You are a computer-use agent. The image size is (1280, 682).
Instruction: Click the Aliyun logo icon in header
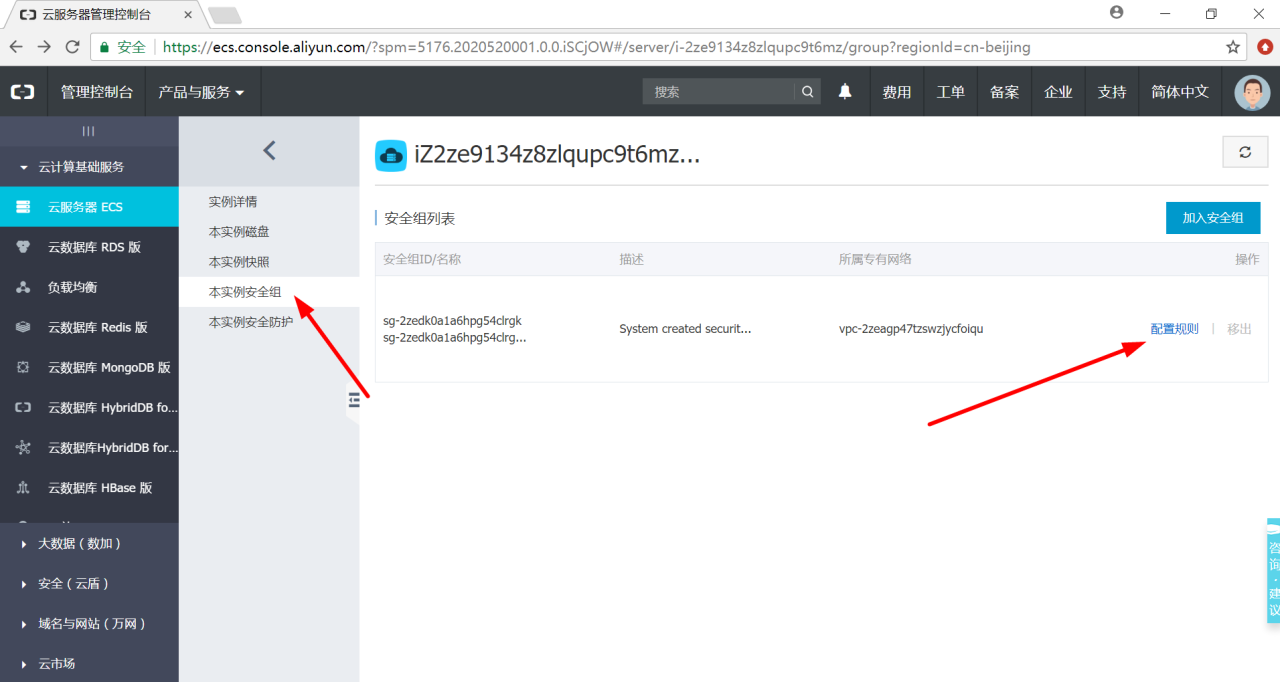(x=22, y=92)
